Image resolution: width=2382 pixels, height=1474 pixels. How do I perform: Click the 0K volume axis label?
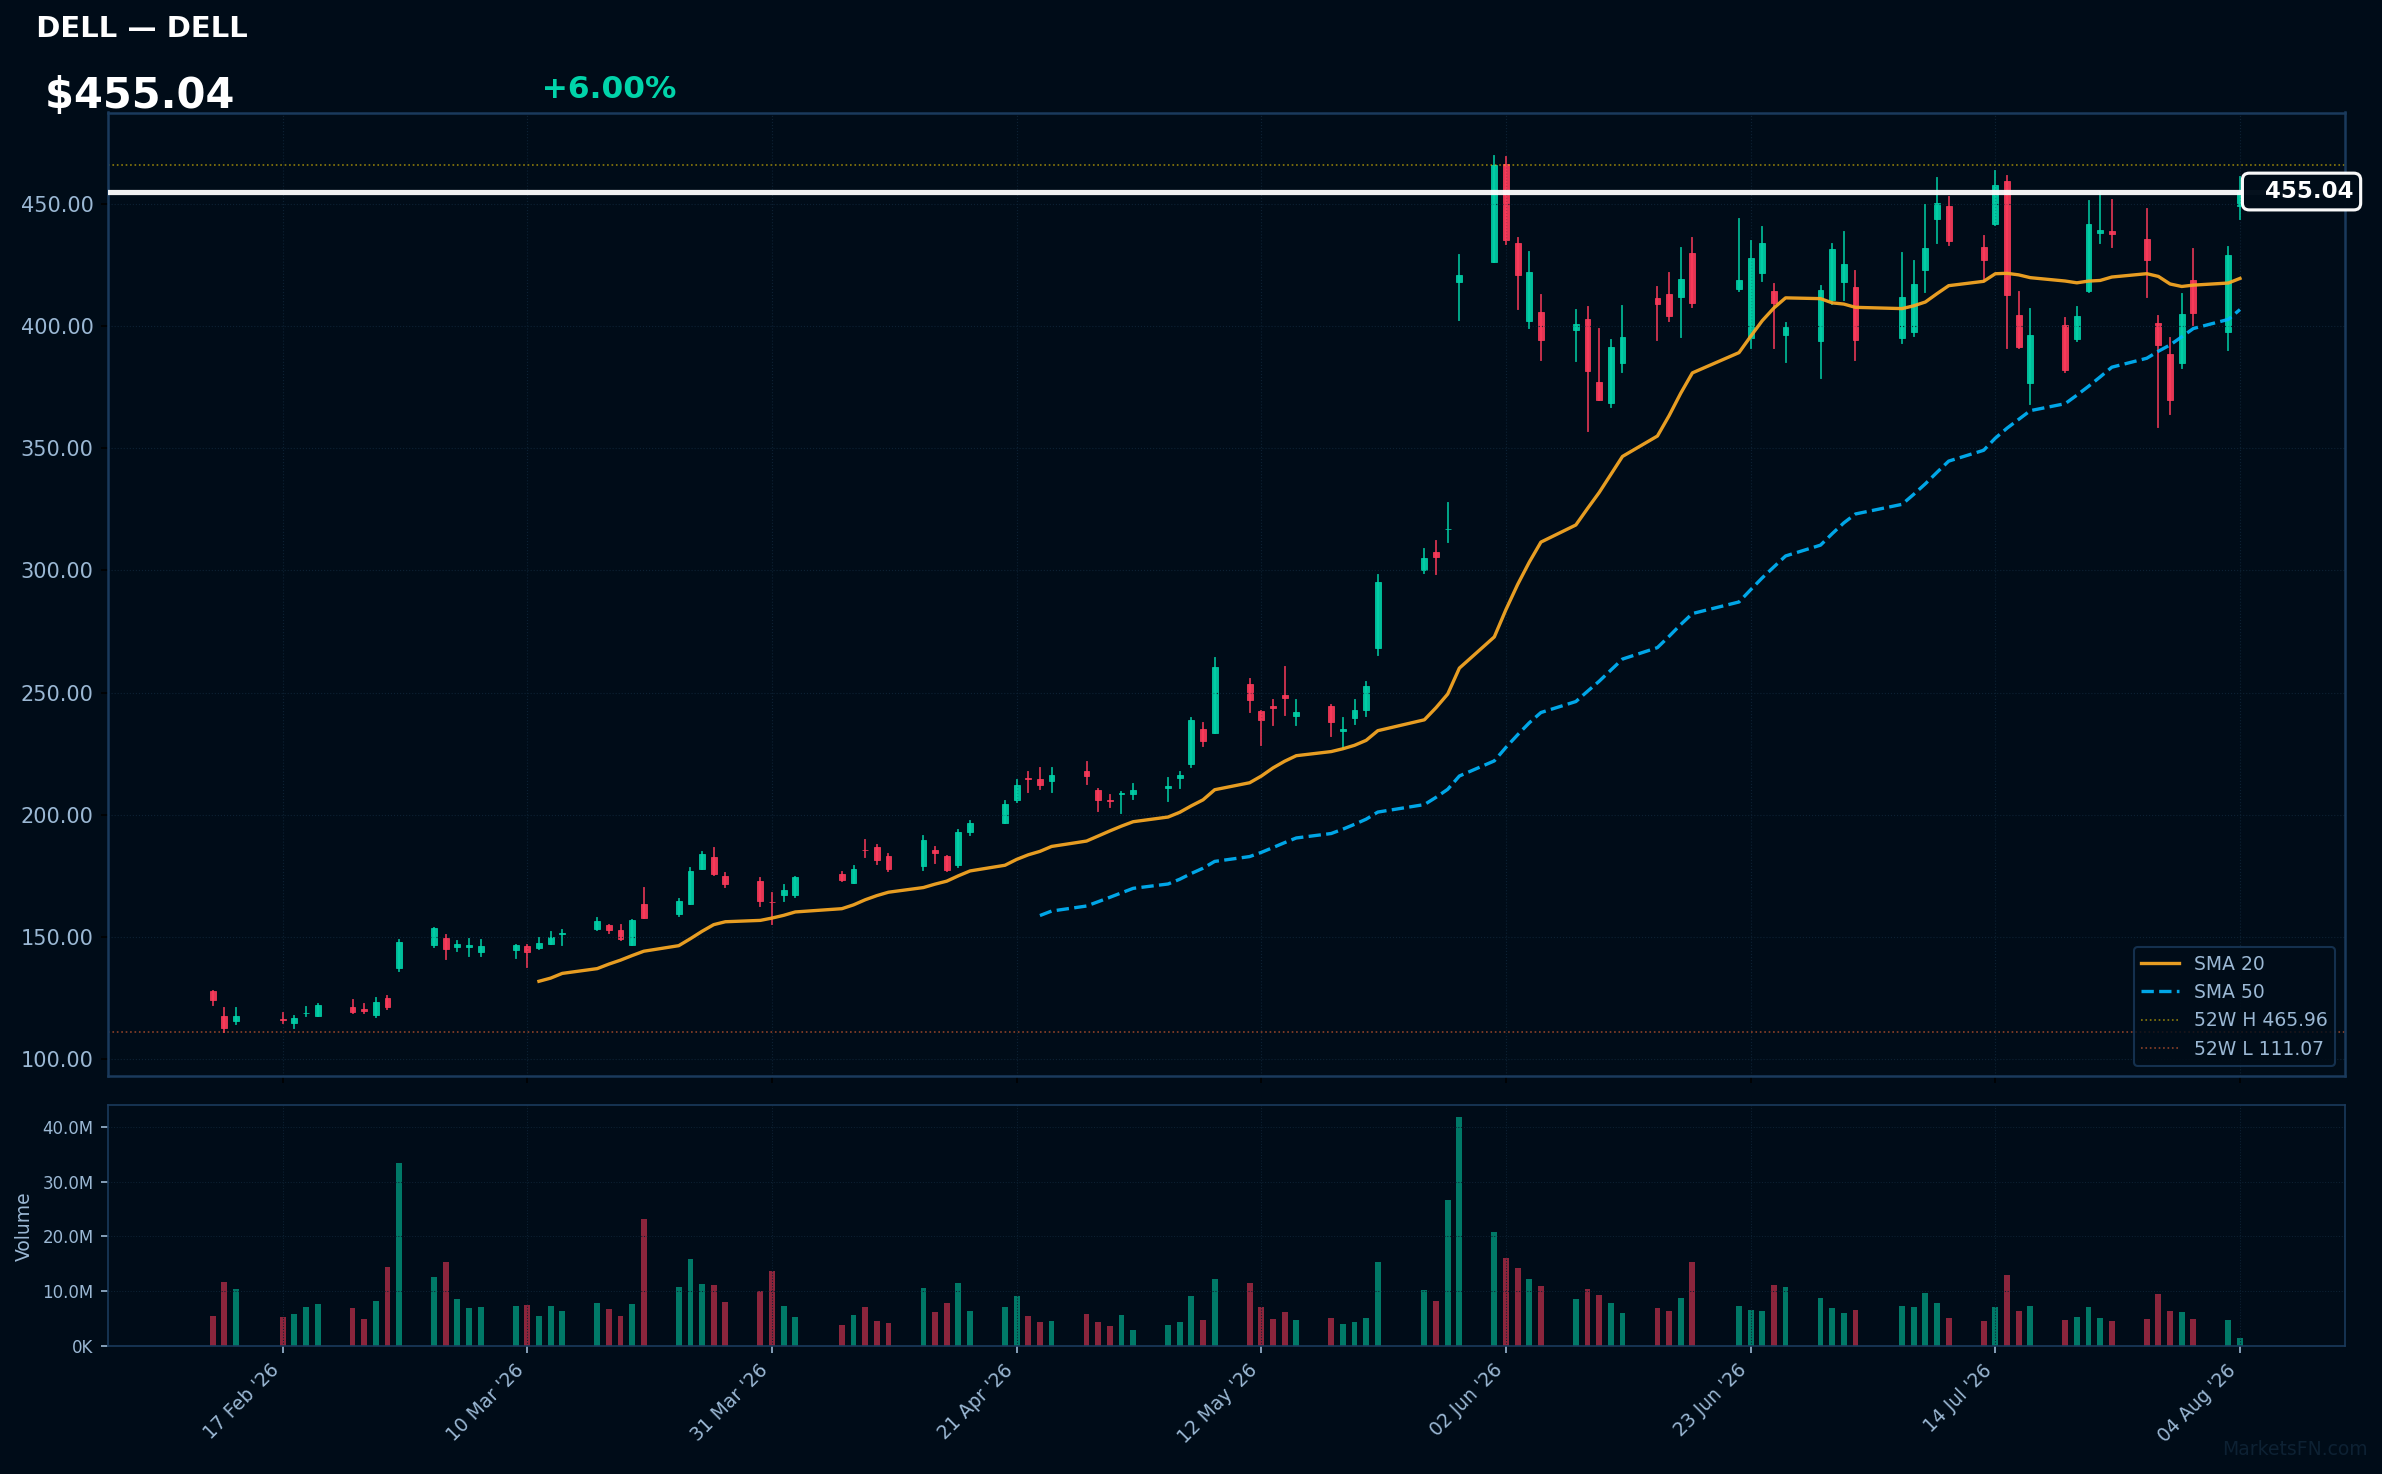82,1346
